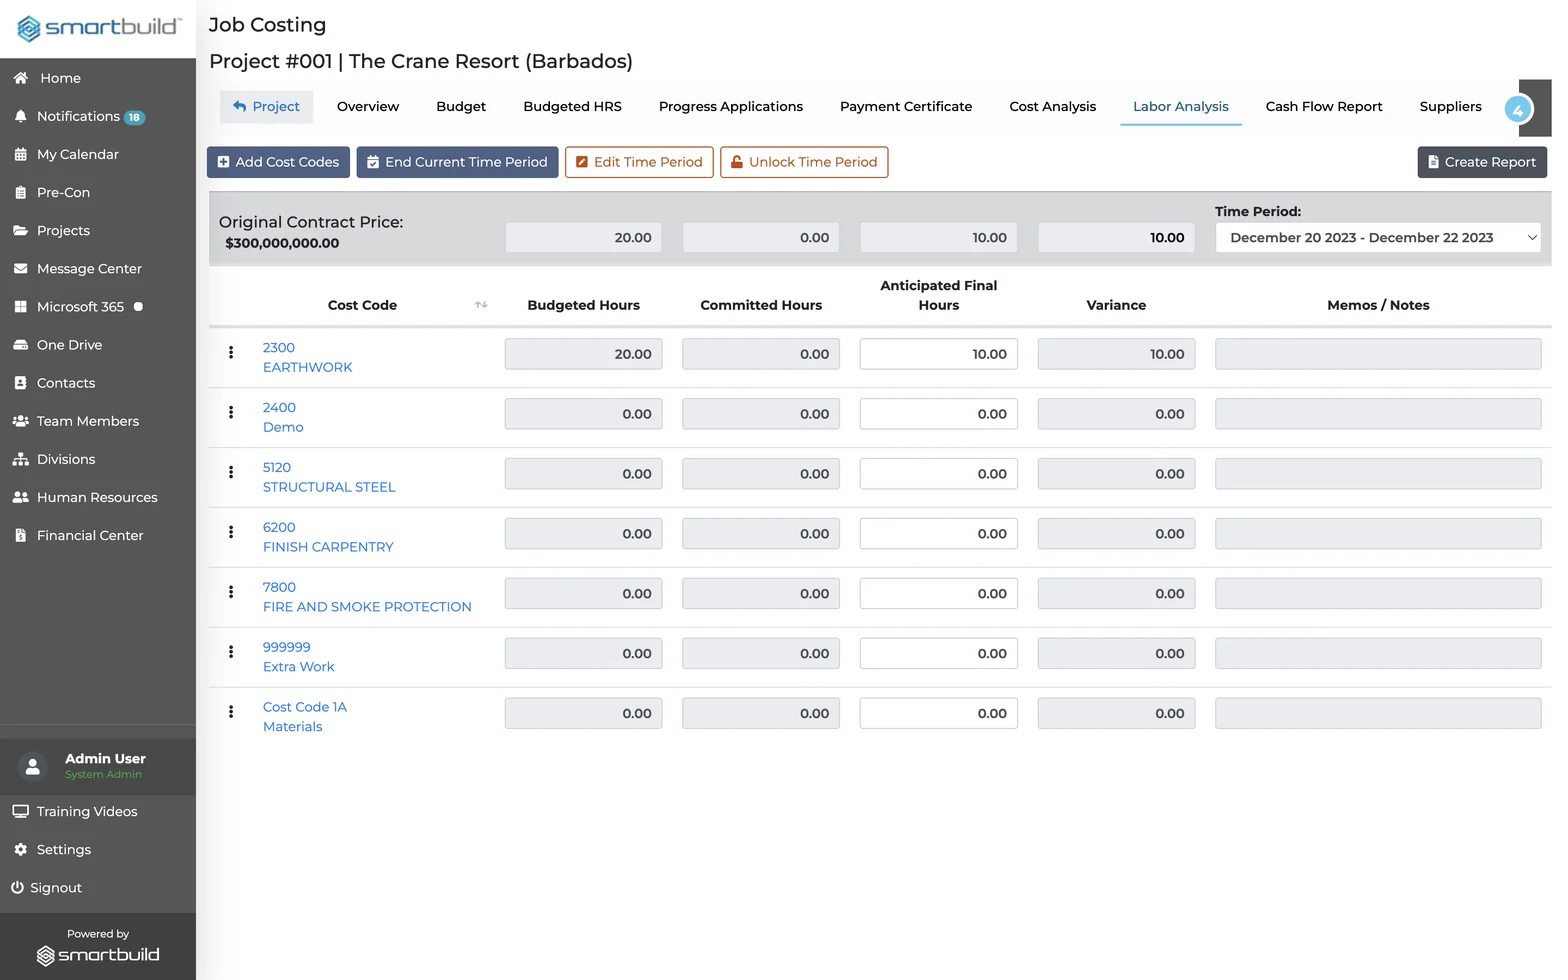Click the Contacts icon

(20, 383)
